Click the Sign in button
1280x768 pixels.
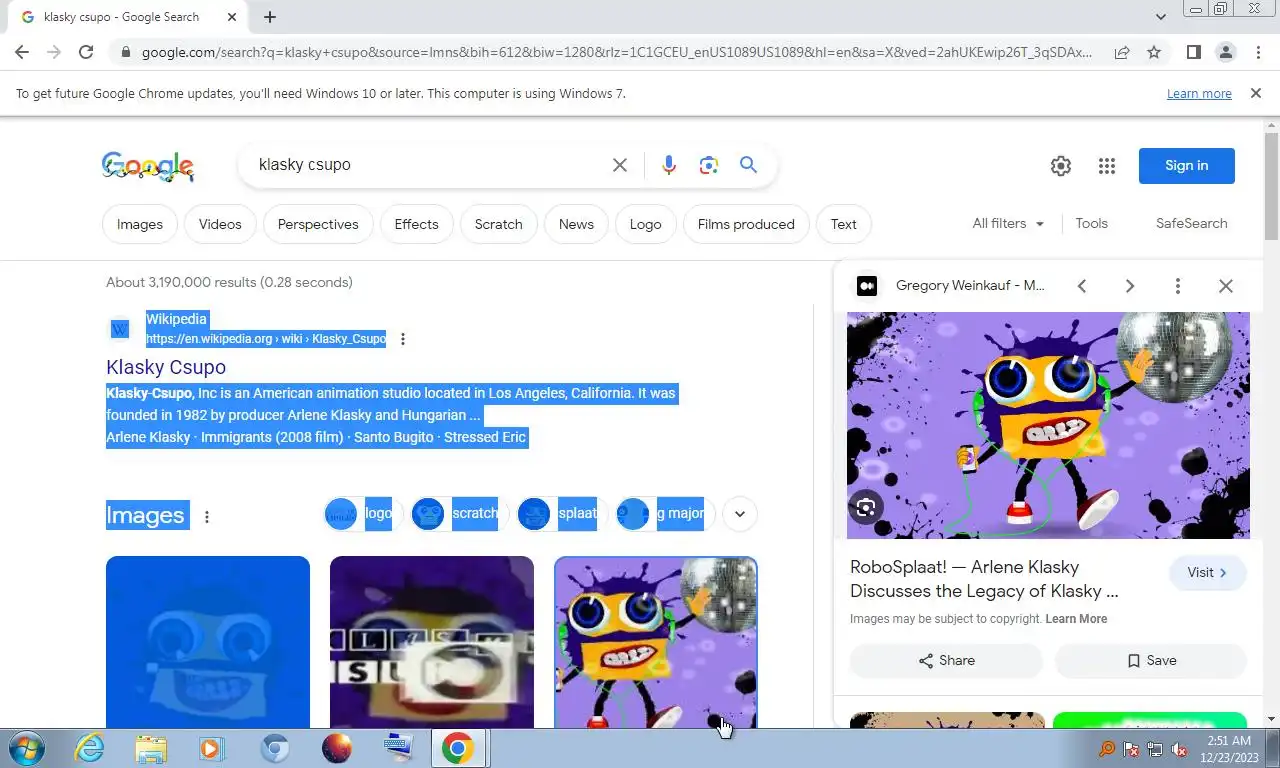point(1187,166)
